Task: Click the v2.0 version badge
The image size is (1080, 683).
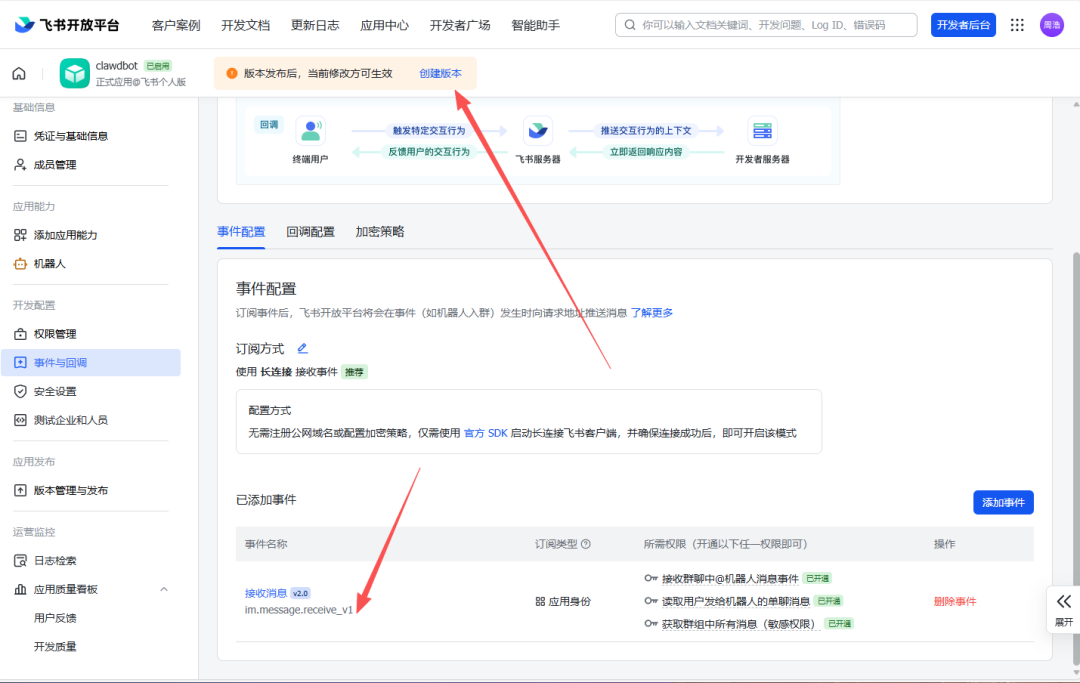Action: point(300,593)
